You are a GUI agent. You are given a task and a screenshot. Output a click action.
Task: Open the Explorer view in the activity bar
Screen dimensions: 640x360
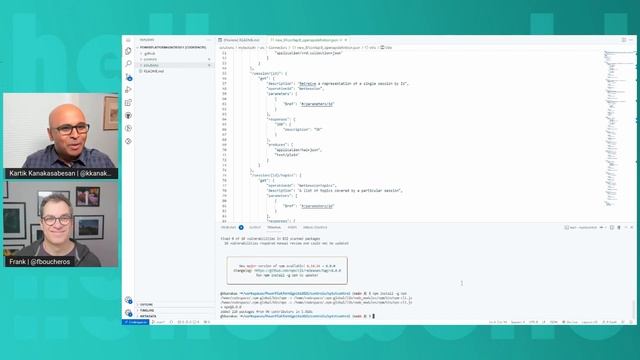pos(128,51)
